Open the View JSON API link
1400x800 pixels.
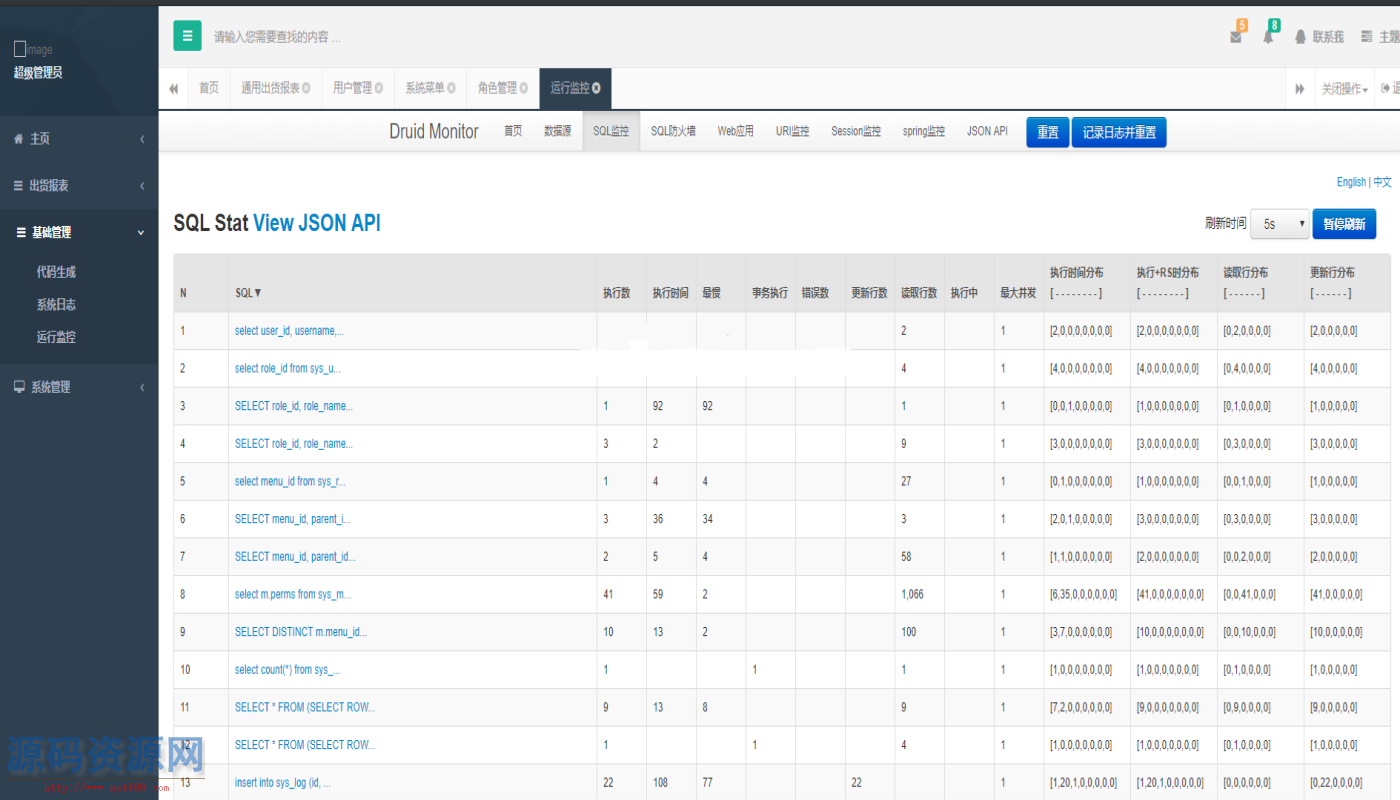(317, 223)
